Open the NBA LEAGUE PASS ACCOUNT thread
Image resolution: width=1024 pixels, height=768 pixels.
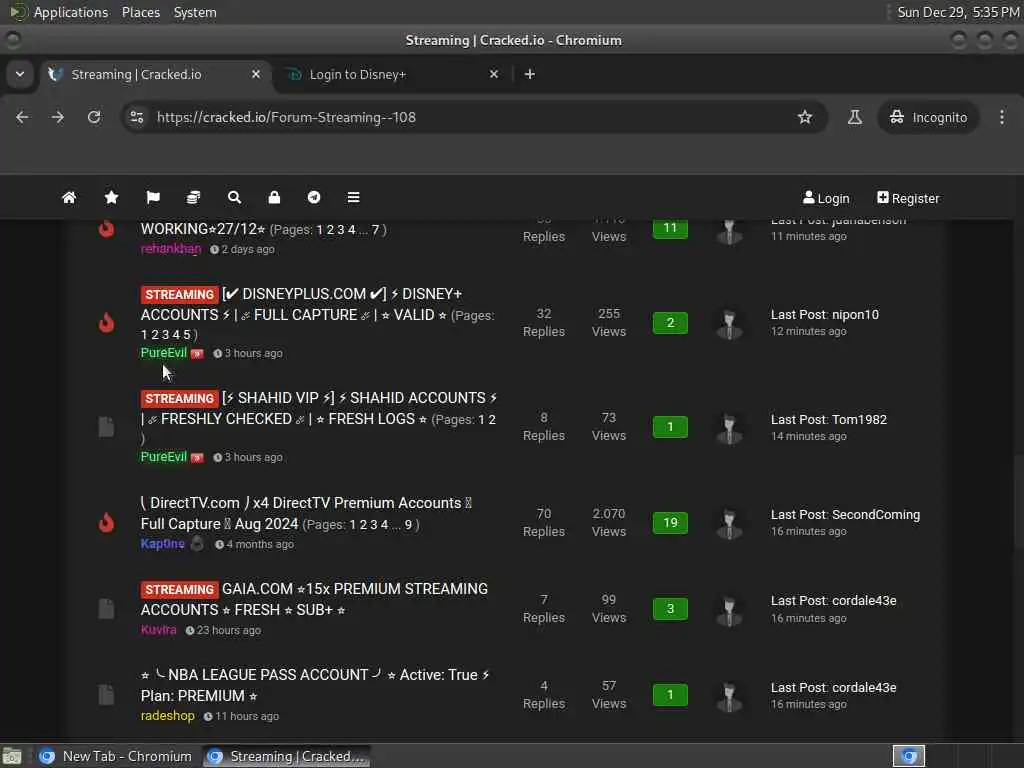point(315,685)
